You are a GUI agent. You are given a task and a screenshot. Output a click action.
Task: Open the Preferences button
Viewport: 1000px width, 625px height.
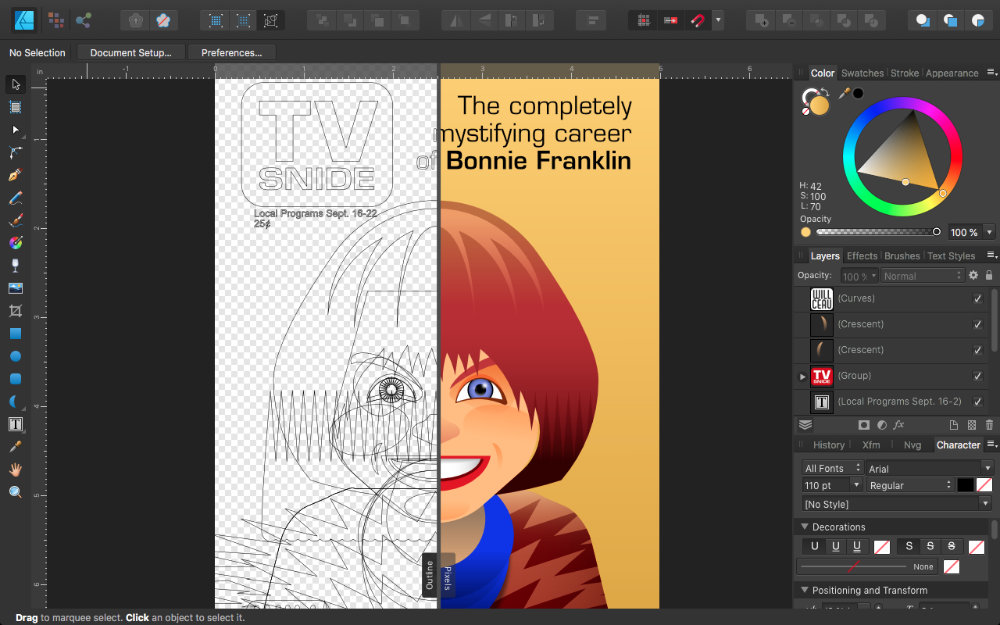click(x=231, y=52)
